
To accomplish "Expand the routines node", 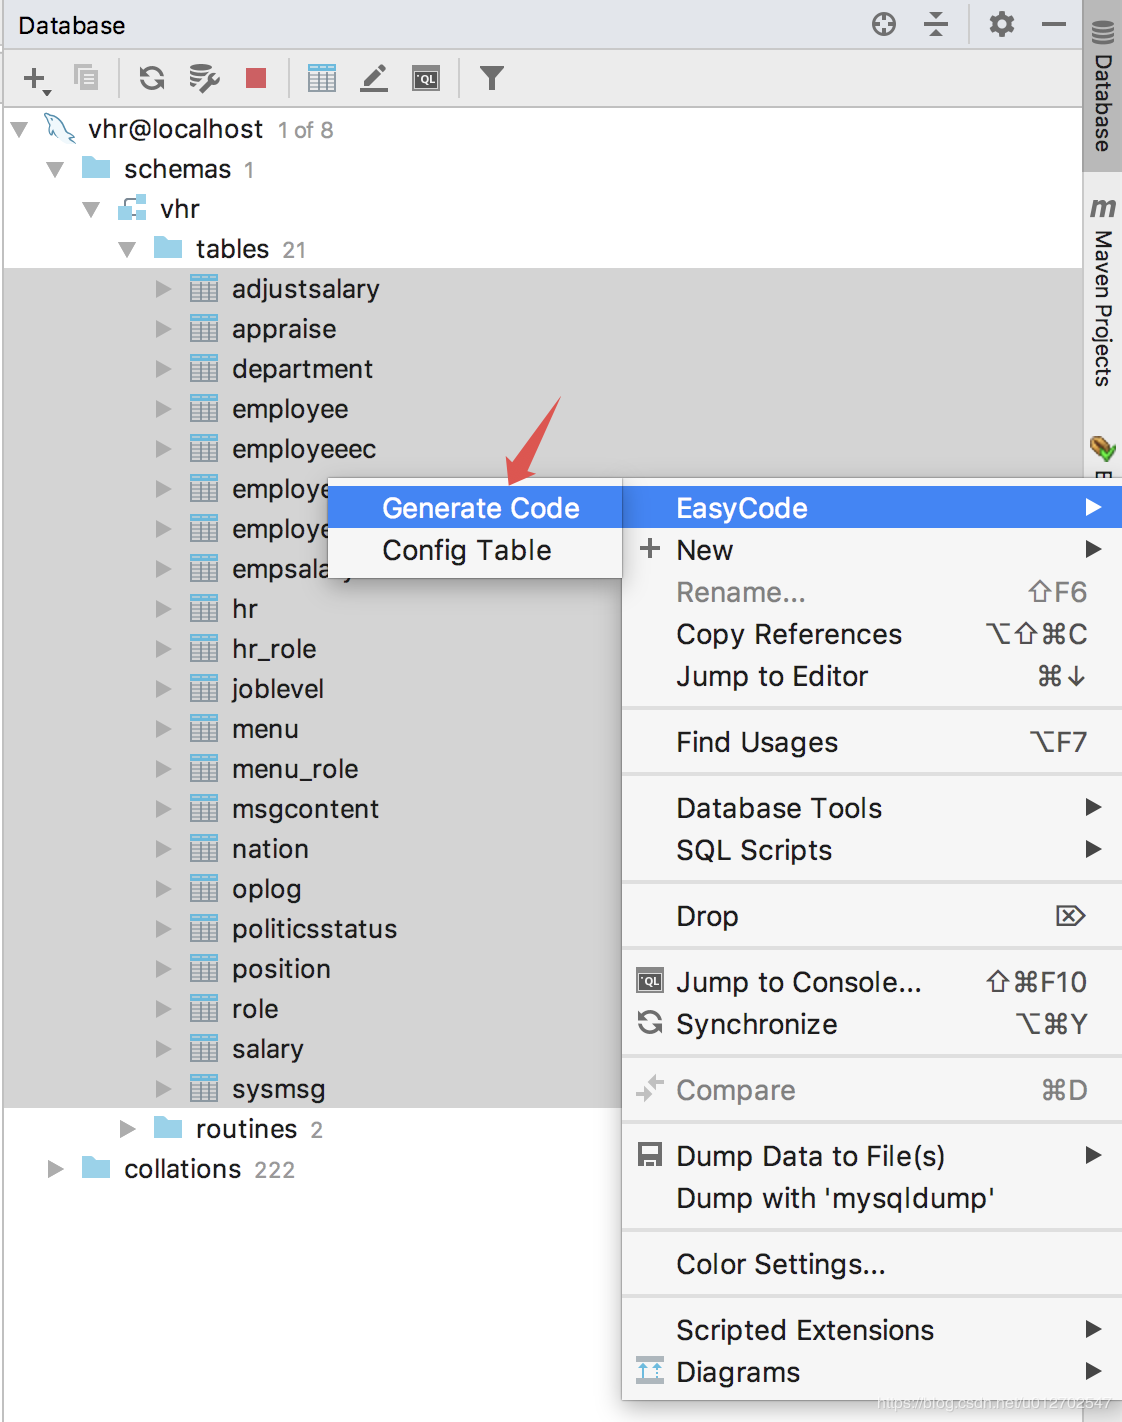I will coord(127,1128).
